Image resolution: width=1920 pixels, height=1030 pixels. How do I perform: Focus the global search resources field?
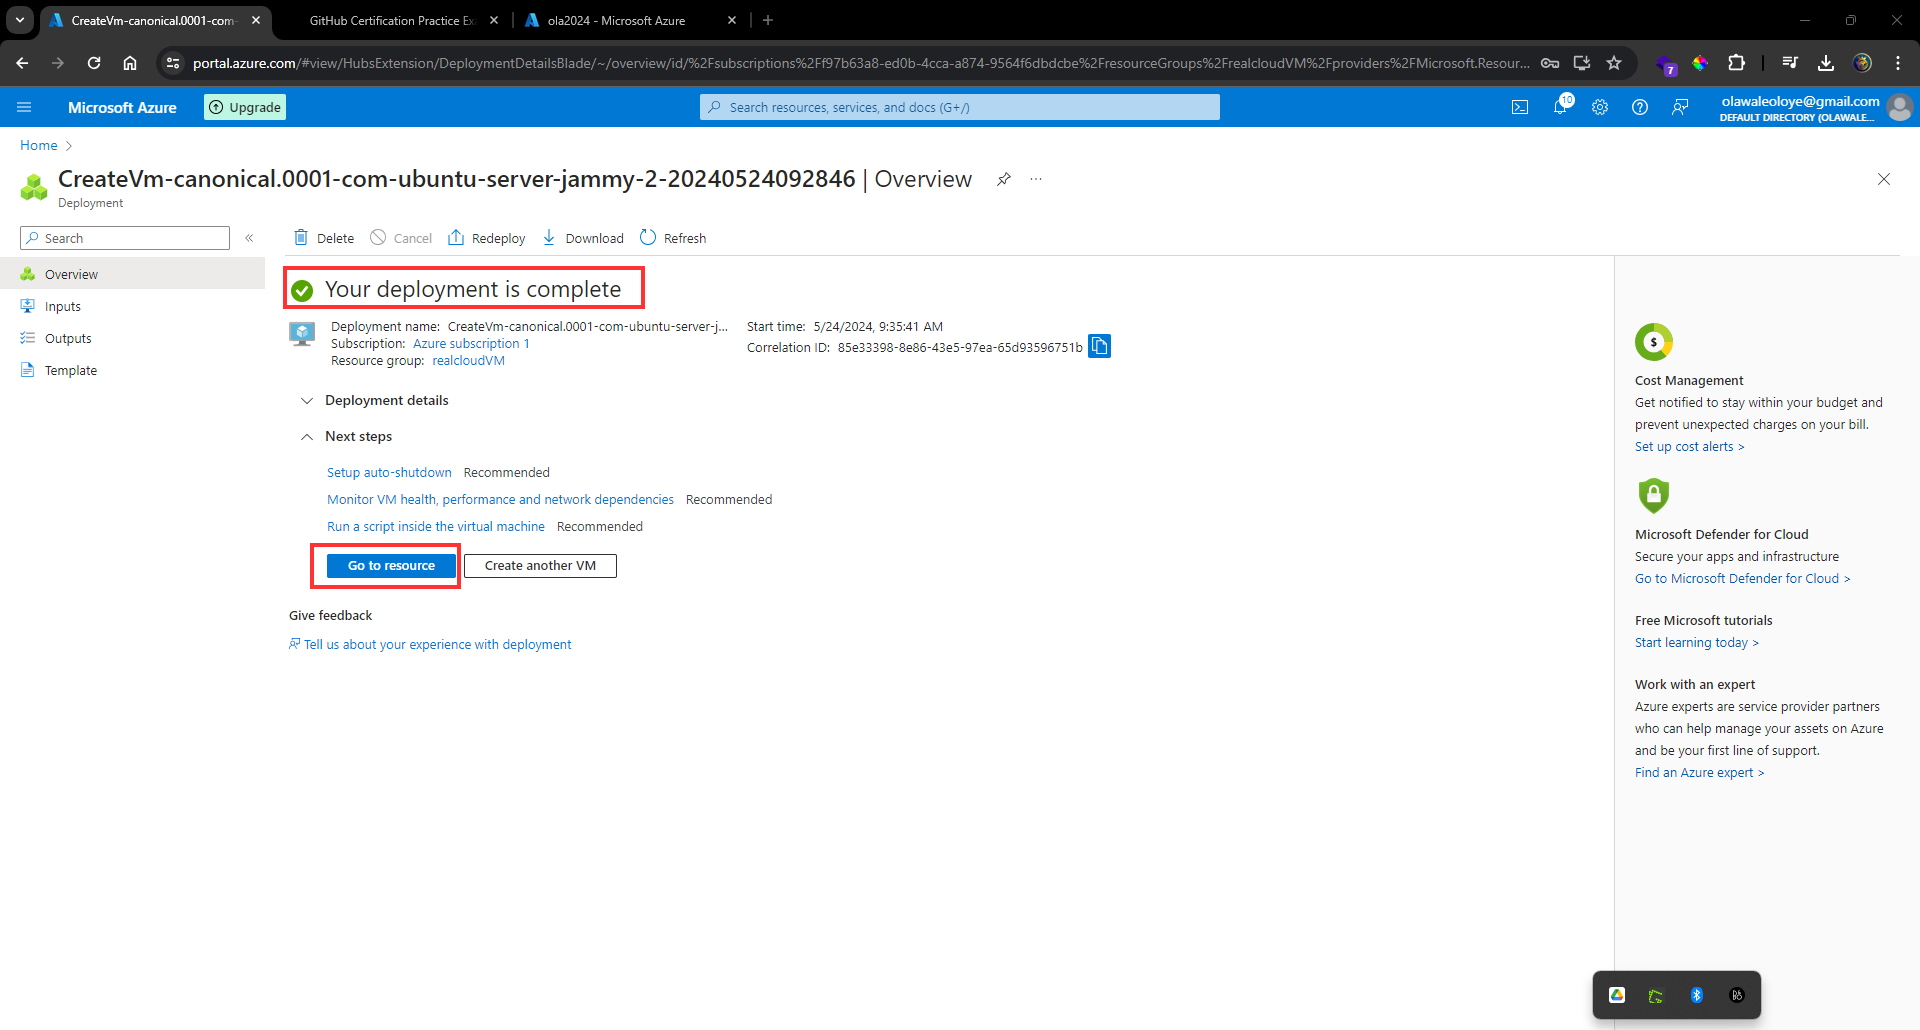(x=960, y=107)
